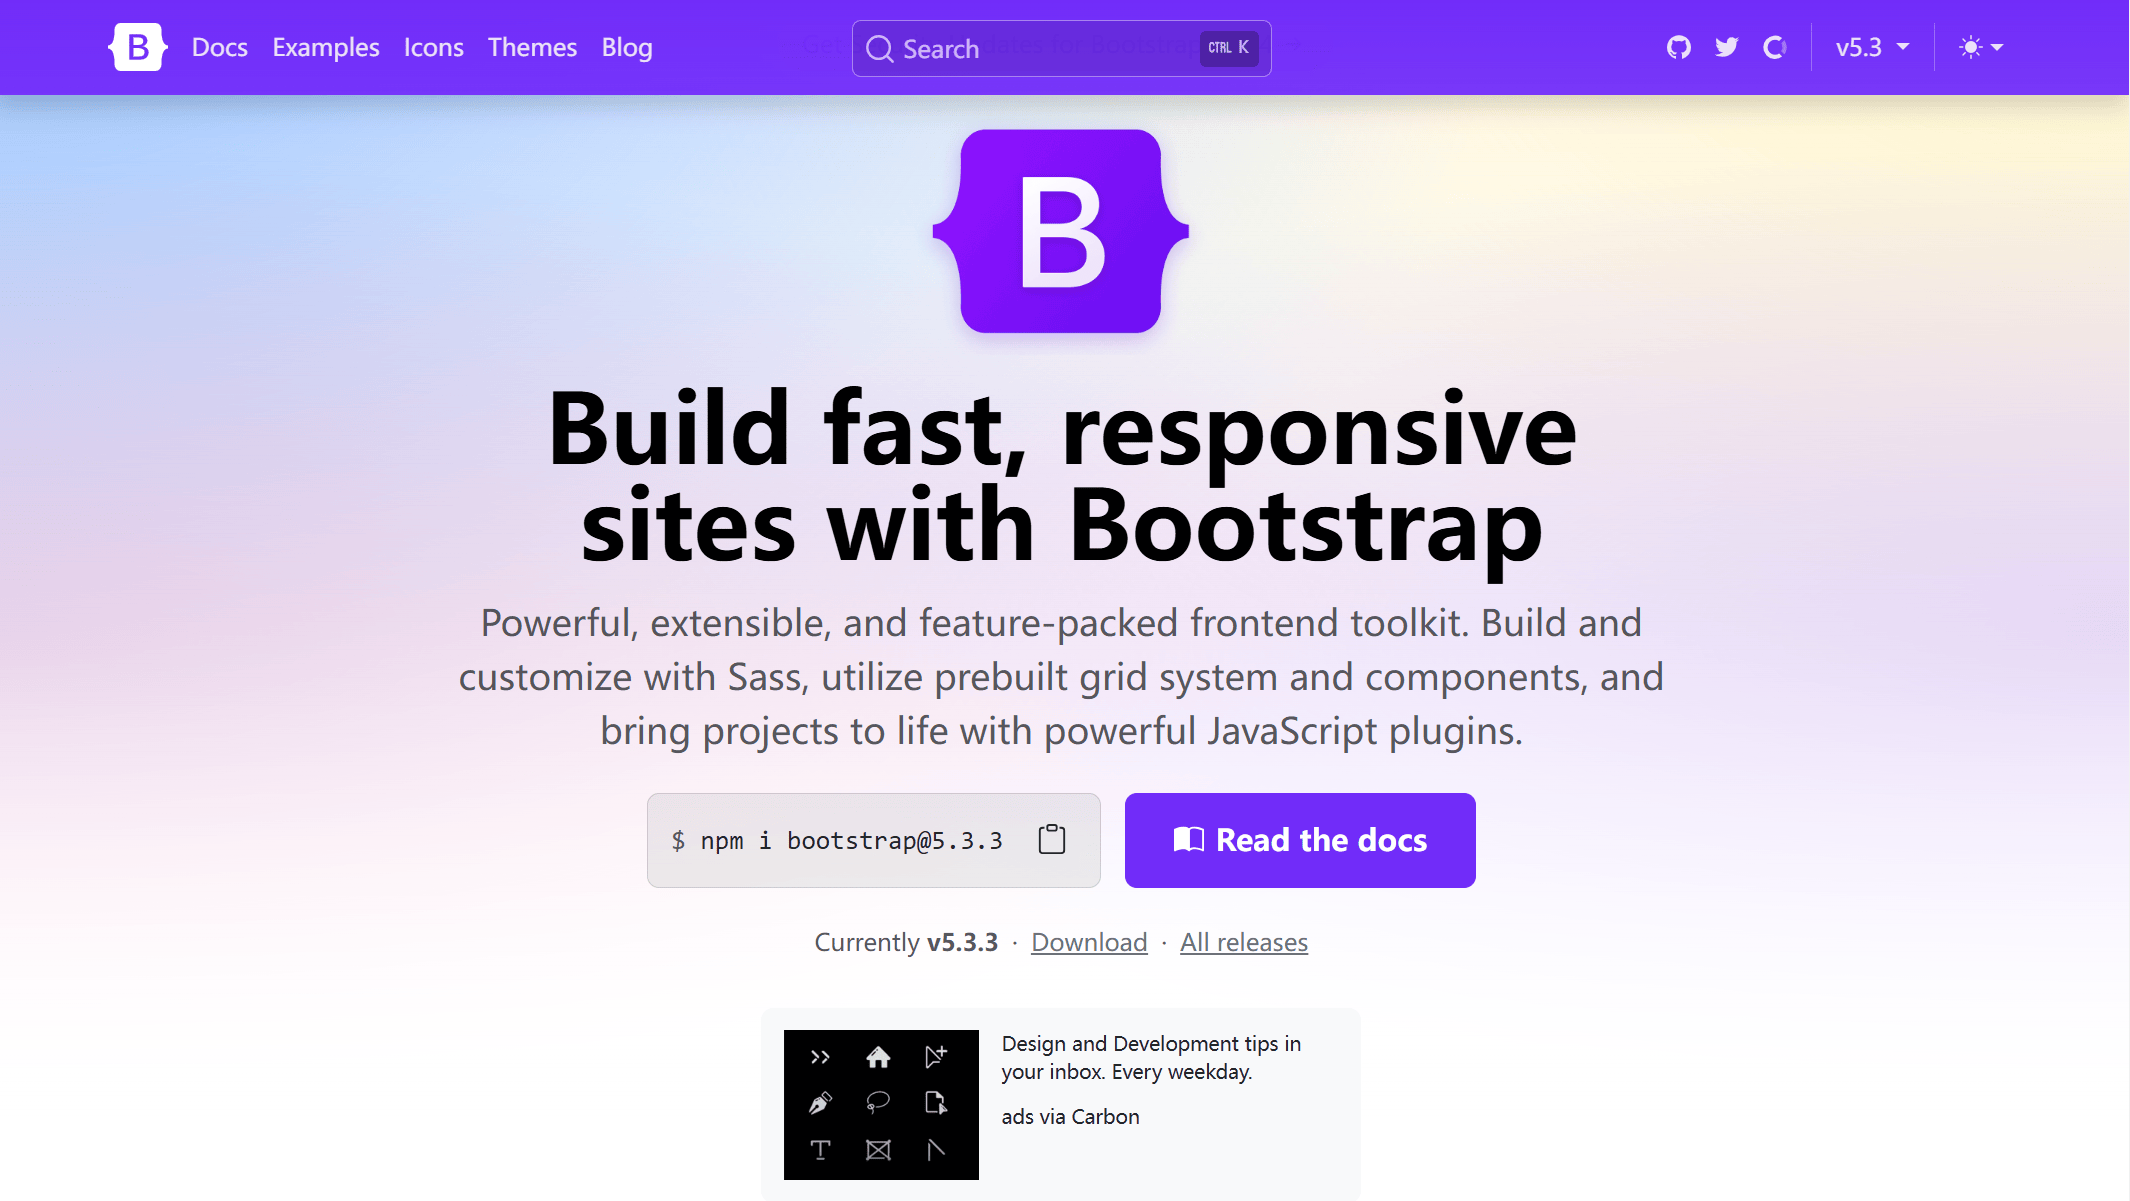Click the book icon on Read the docs
Image resolution: width=2130 pixels, height=1201 pixels.
(x=1188, y=840)
